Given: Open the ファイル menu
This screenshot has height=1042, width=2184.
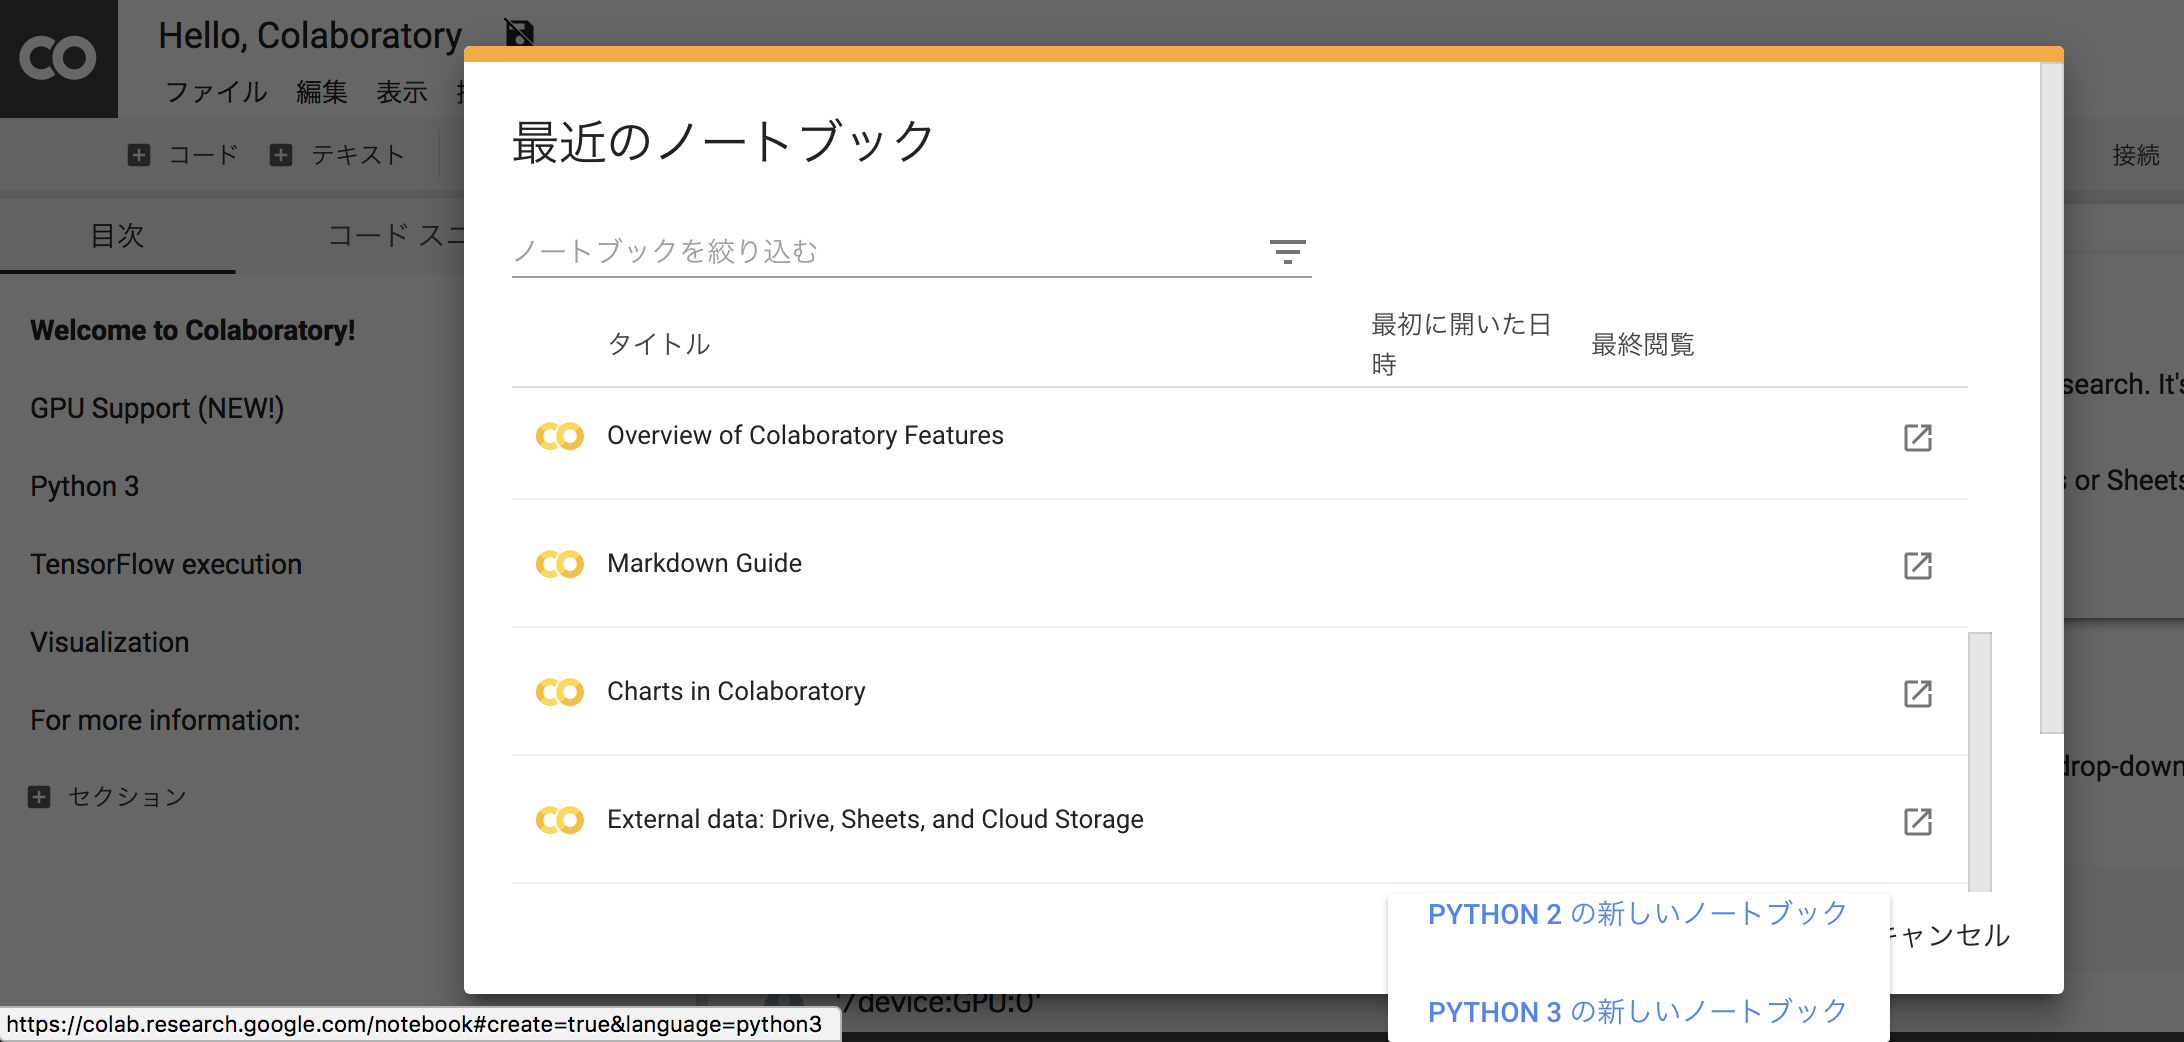Looking at the screenshot, I should click(x=216, y=92).
